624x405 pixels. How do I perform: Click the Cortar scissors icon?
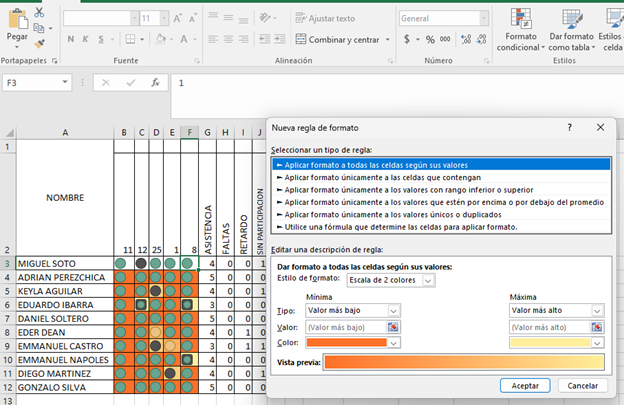[x=38, y=13]
